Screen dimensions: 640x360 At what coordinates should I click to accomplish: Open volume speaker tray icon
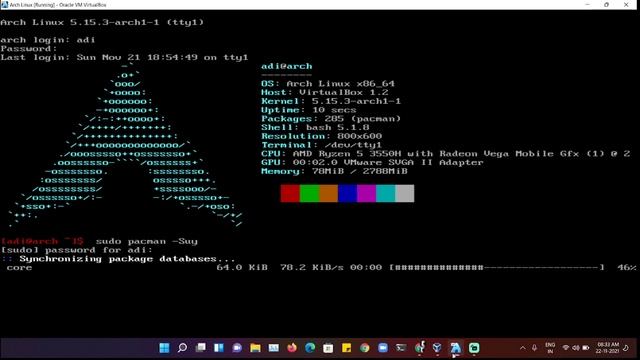pyautogui.click(x=576, y=348)
